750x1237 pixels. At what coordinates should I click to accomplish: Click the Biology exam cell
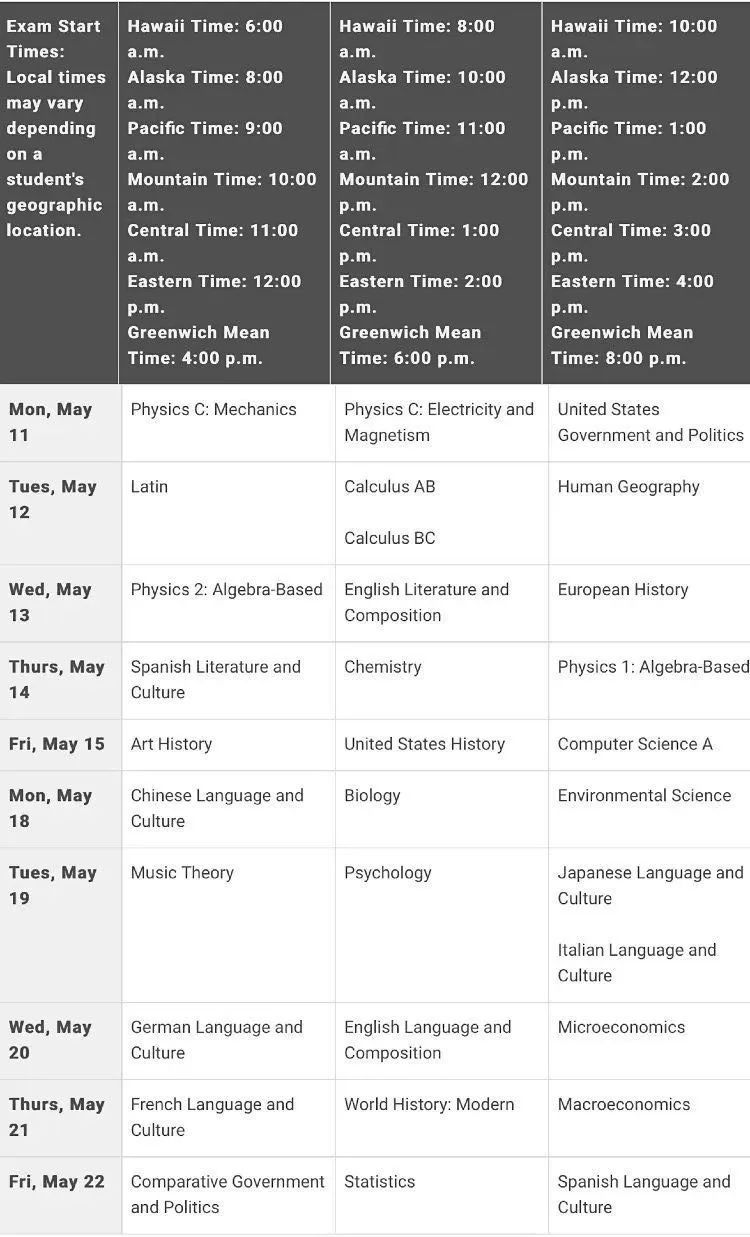click(x=372, y=796)
